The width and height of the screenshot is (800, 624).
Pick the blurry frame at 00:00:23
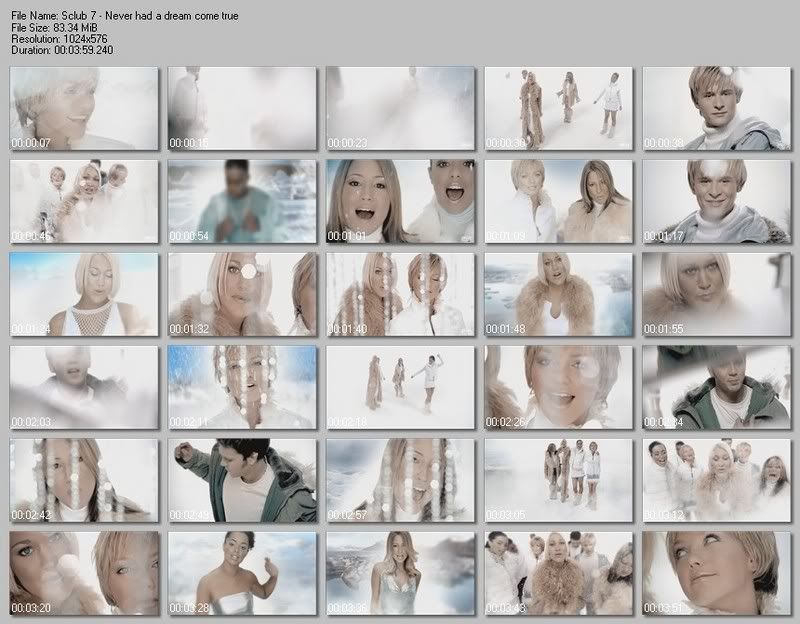coord(401,108)
